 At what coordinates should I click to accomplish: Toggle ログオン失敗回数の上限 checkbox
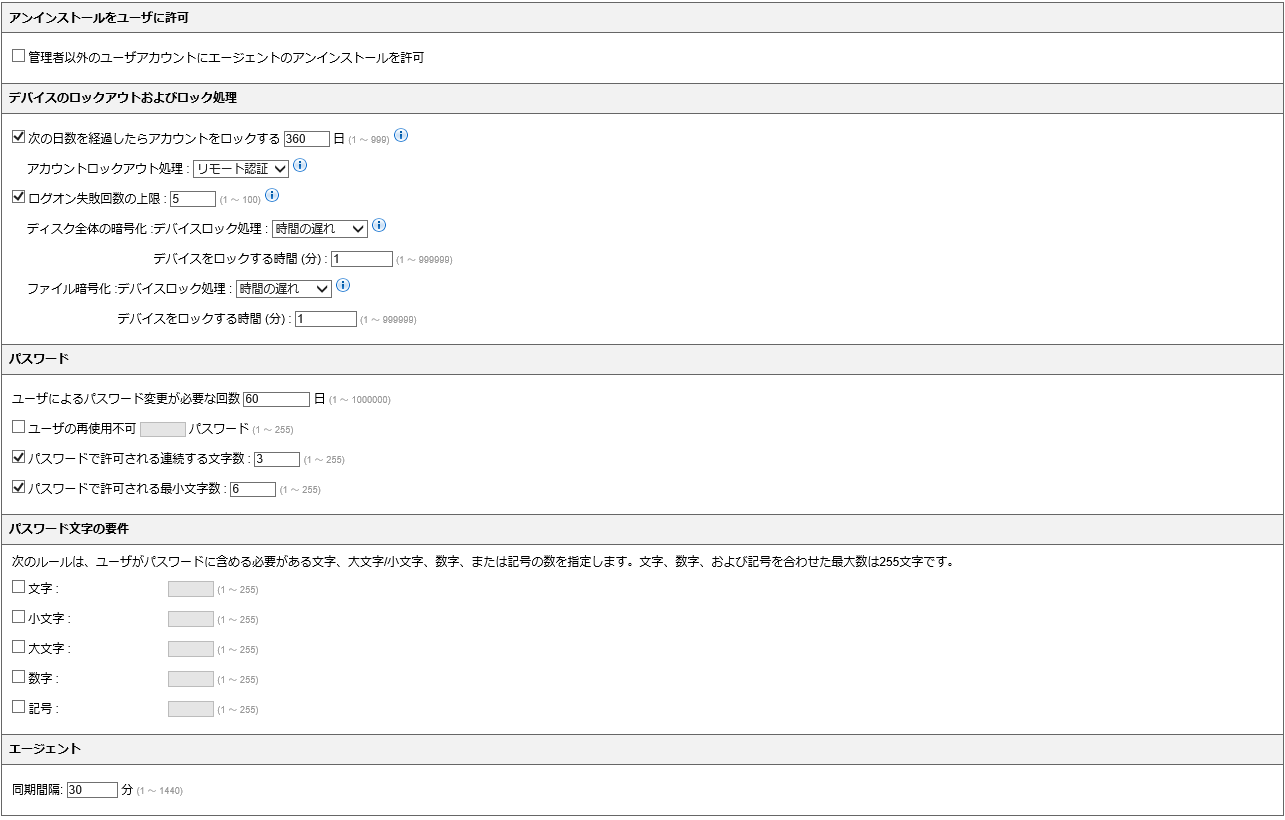click(x=18, y=197)
